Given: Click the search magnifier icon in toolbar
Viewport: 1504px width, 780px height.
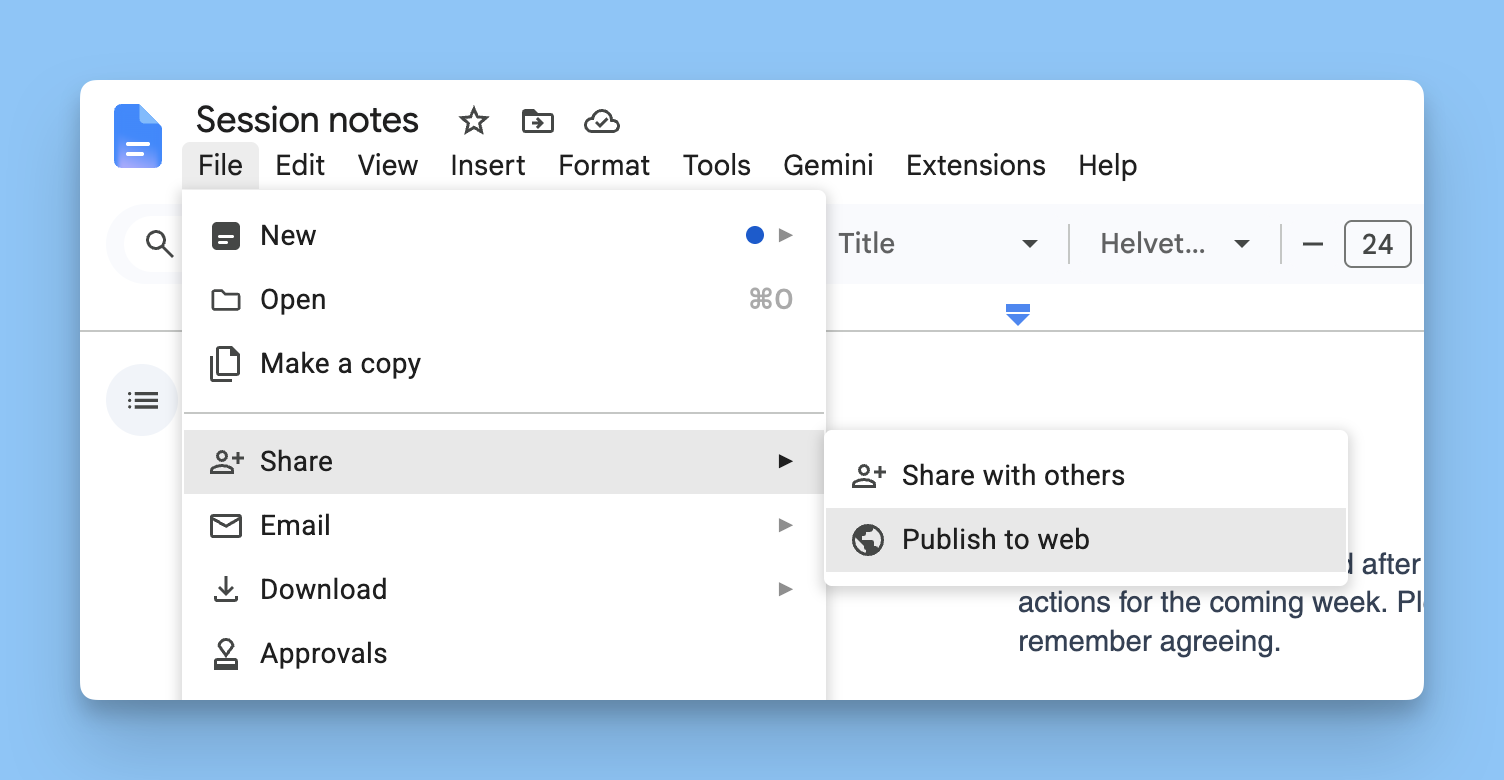Looking at the screenshot, I should 159,243.
